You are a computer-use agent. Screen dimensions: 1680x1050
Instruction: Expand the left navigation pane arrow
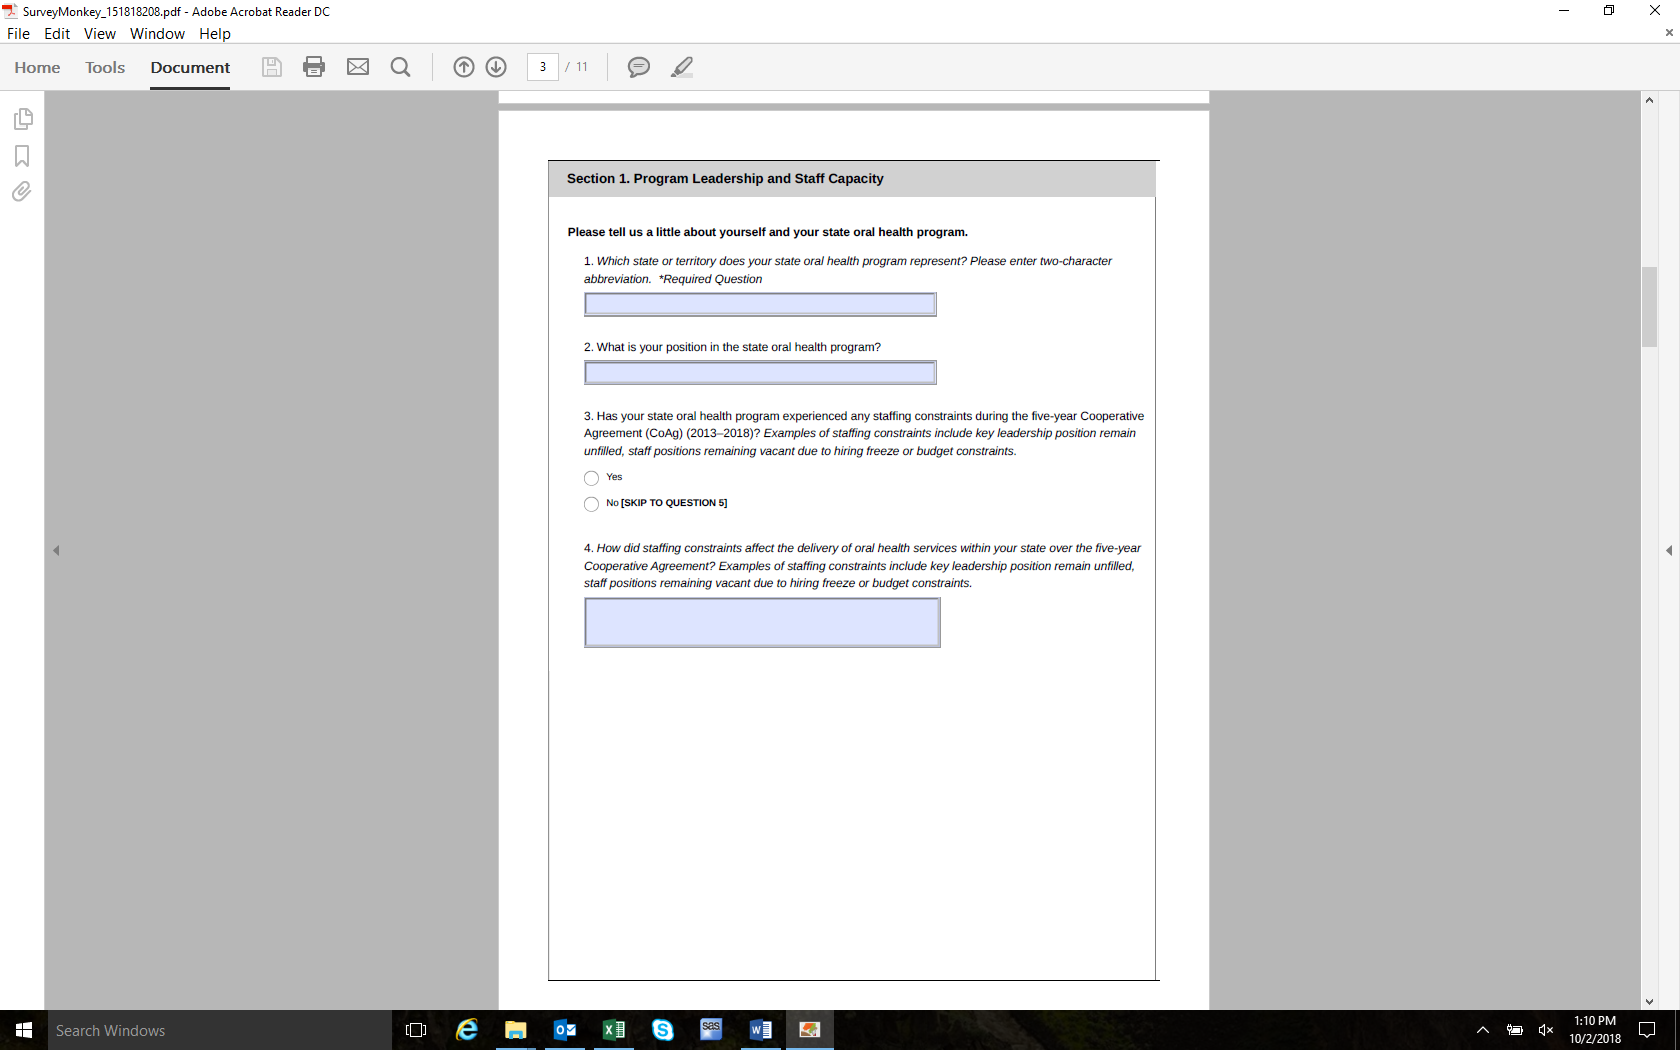56,550
